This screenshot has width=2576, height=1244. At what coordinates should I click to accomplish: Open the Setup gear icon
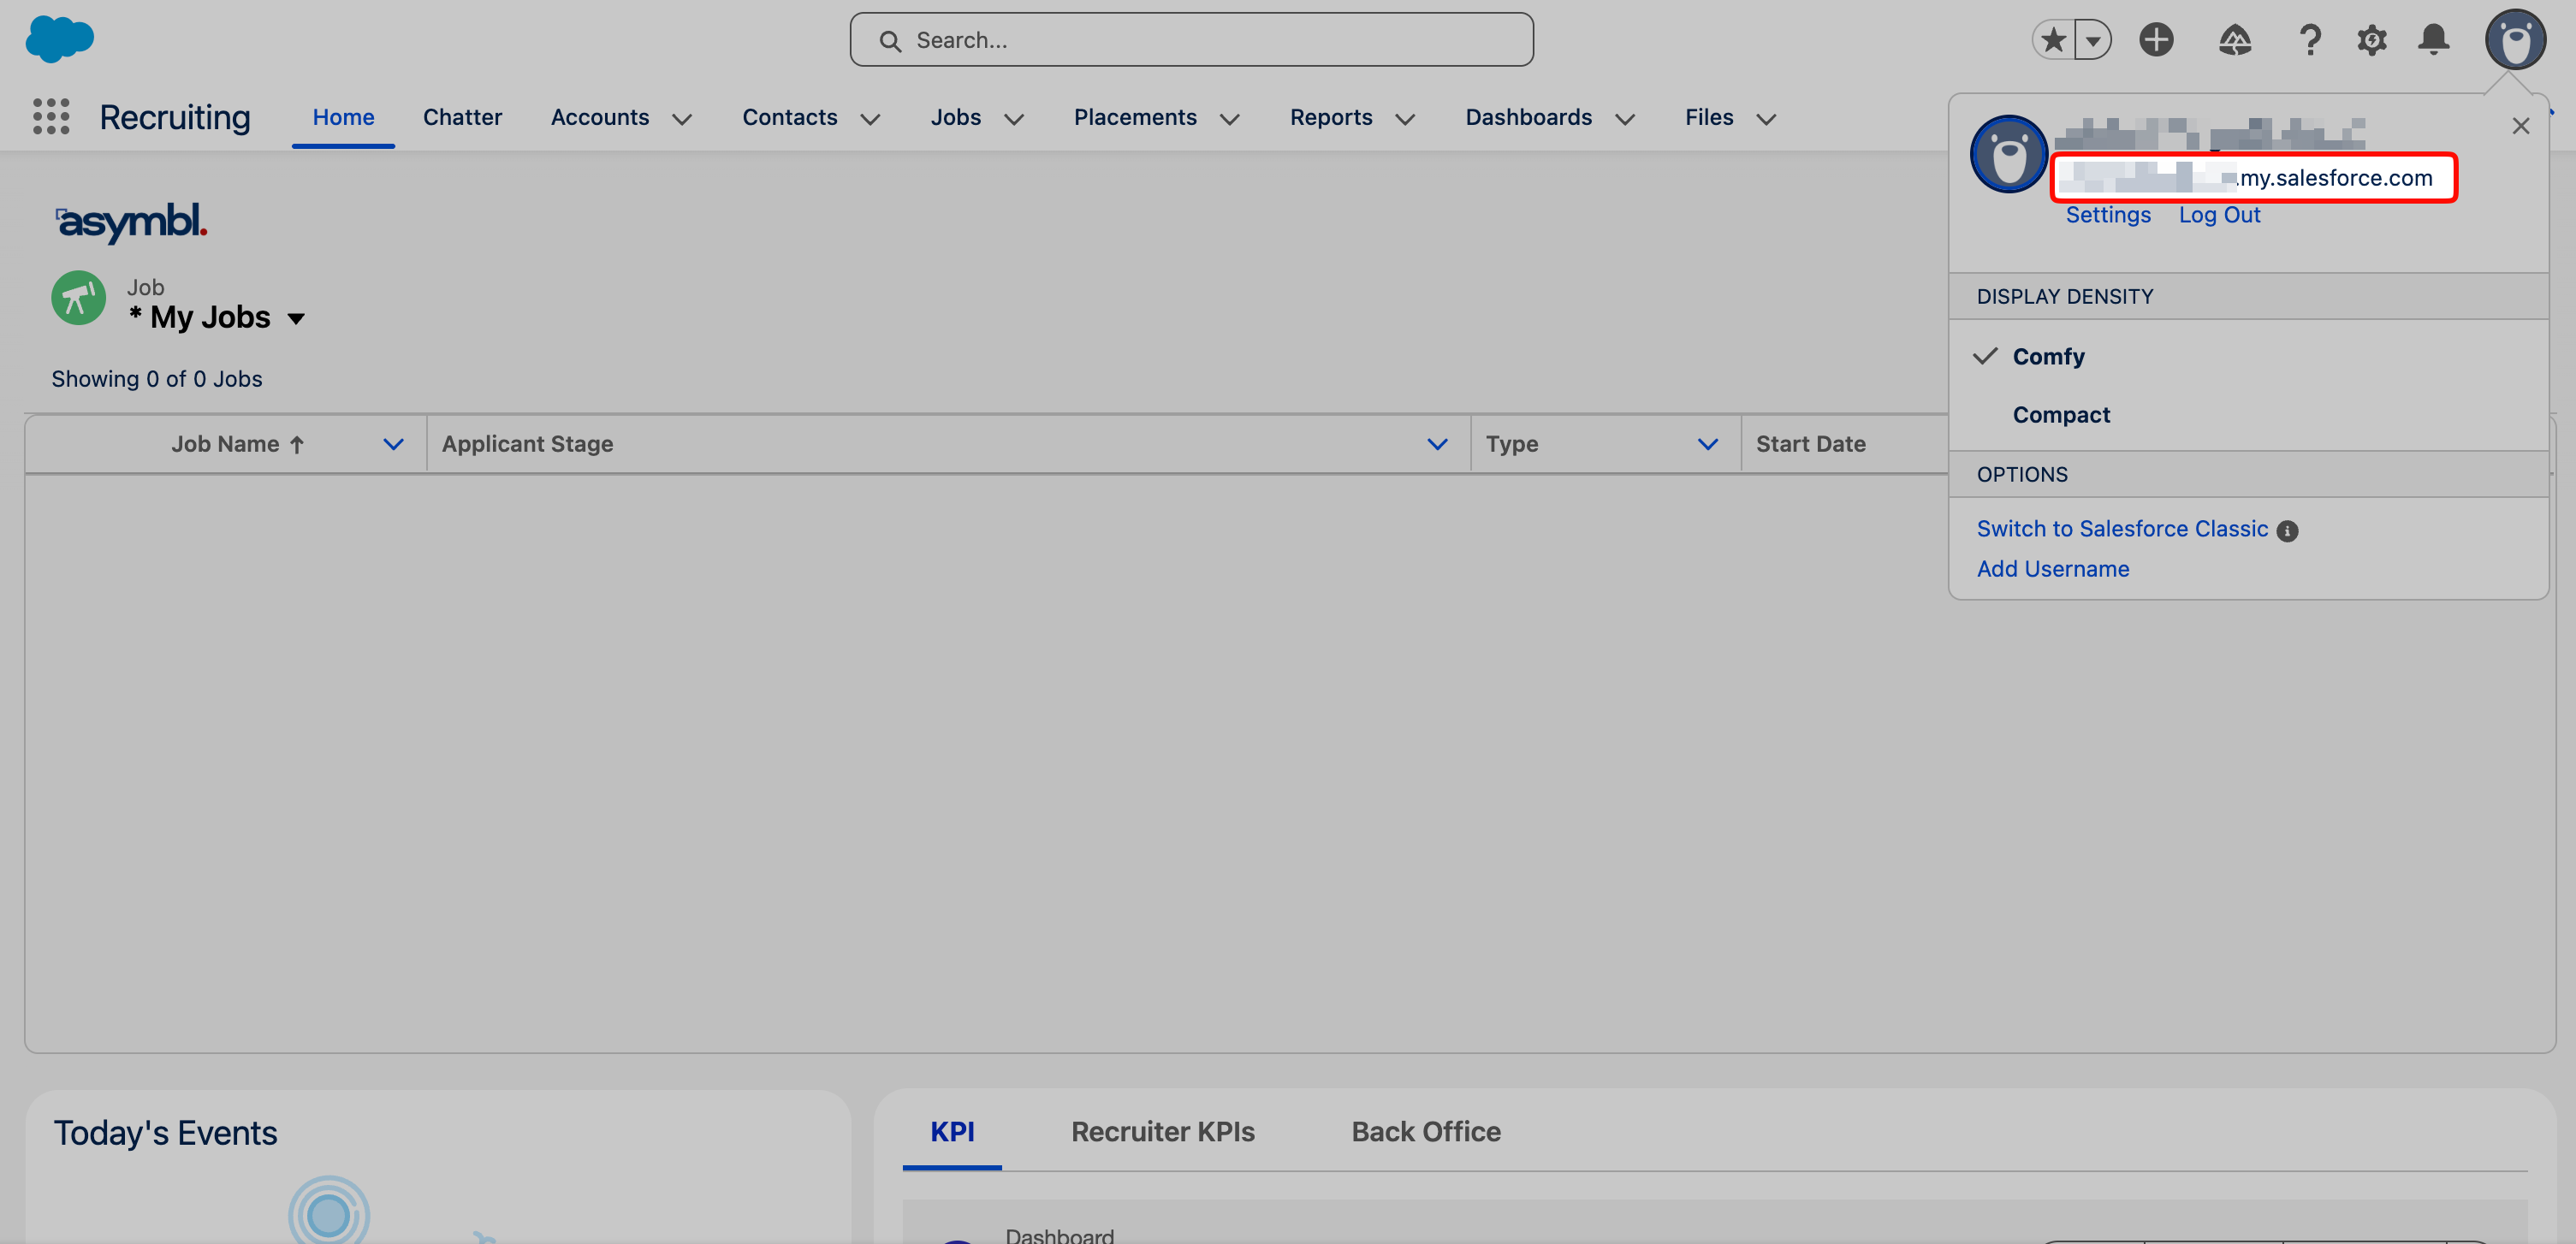2371,40
